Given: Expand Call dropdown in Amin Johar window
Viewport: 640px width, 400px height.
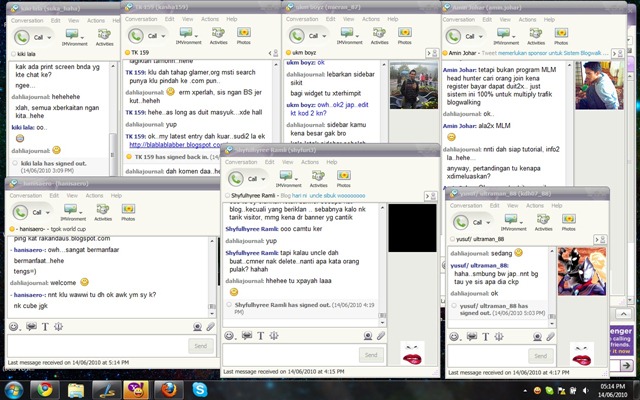Looking at the screenshot, I should [481, 36].
